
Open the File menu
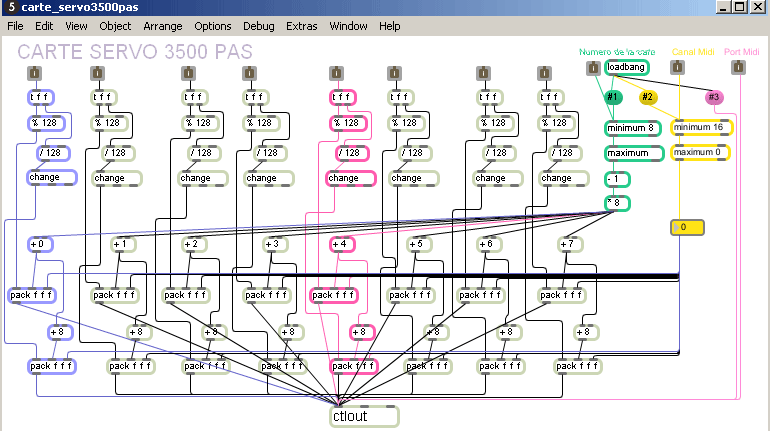pyautogui.click(x=17, y=25)
